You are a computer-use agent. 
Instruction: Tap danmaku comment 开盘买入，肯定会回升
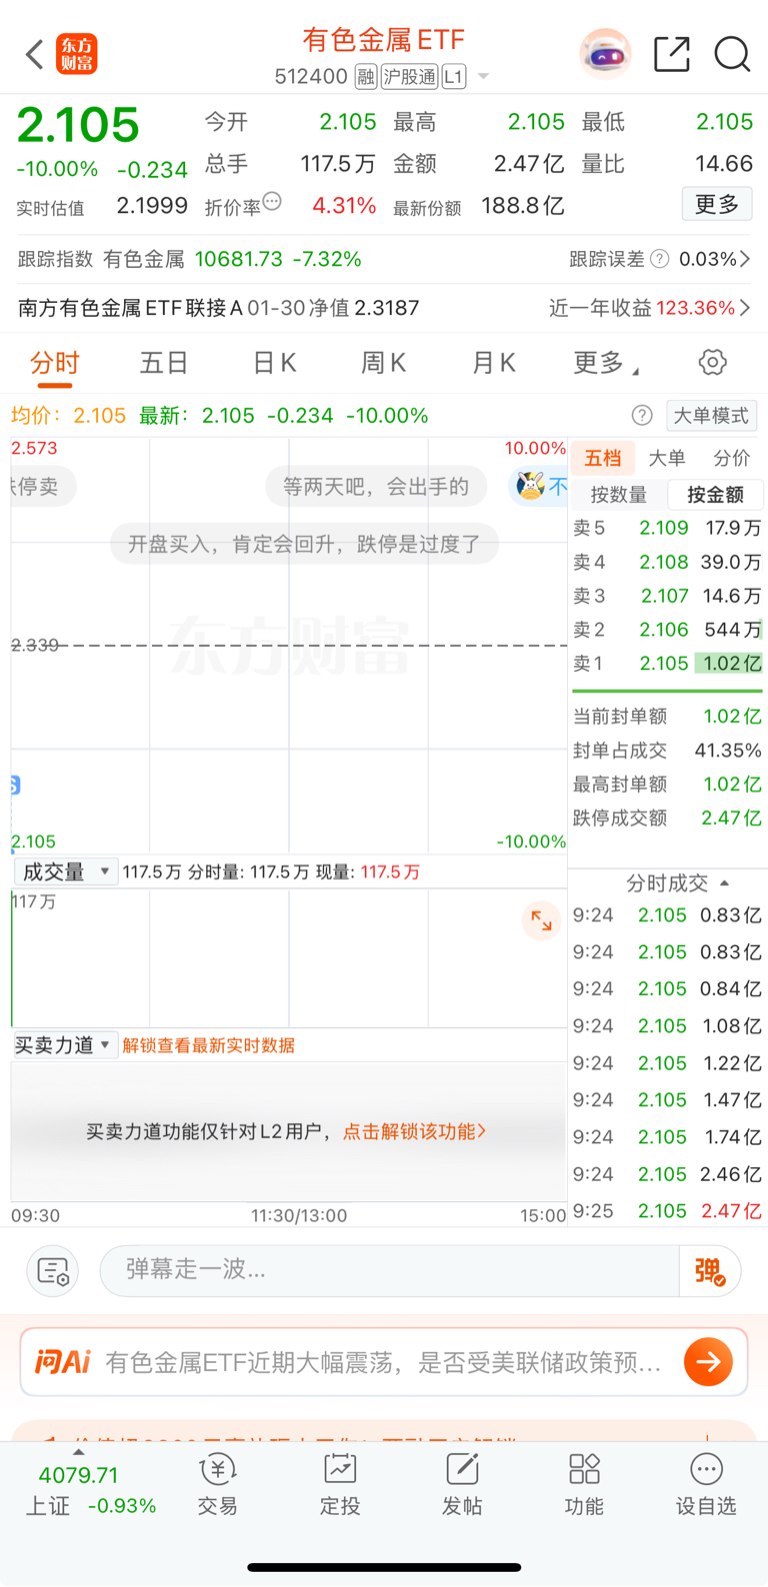304,544
